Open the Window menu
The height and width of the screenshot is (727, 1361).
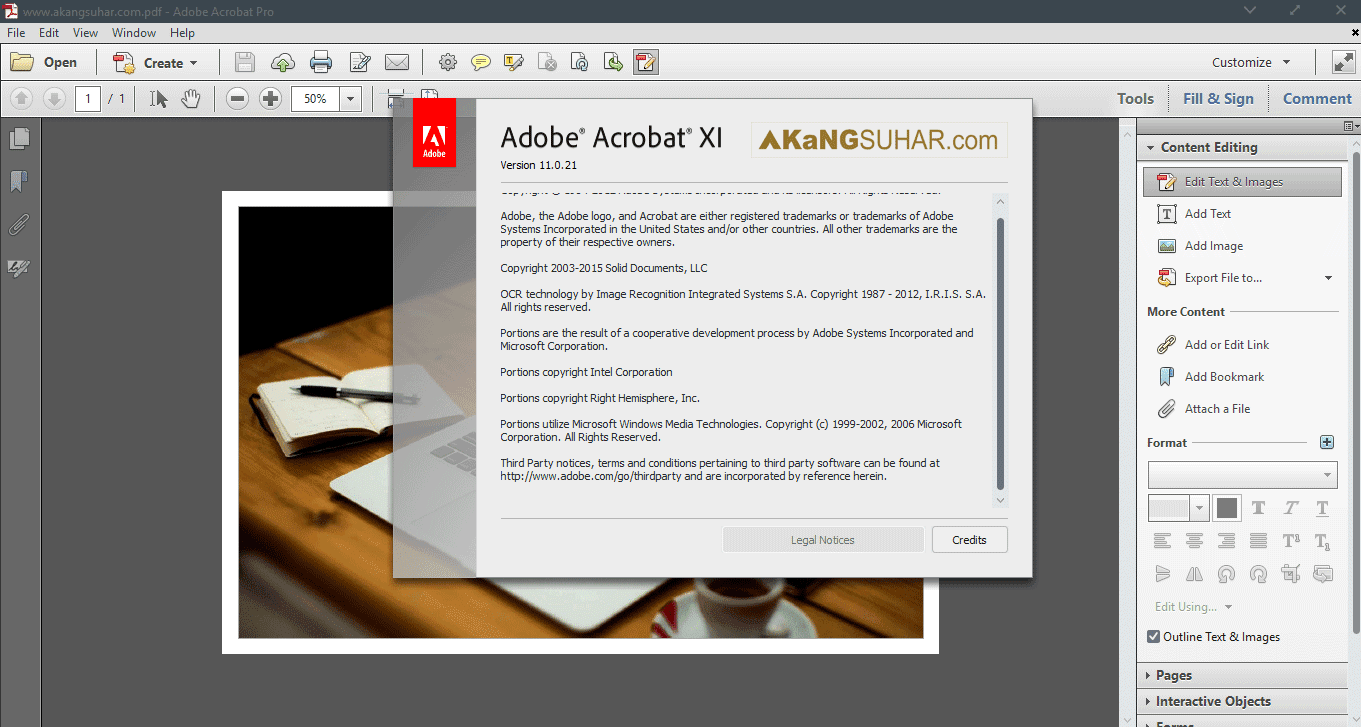pyautogui.click(x=134, y=33)
